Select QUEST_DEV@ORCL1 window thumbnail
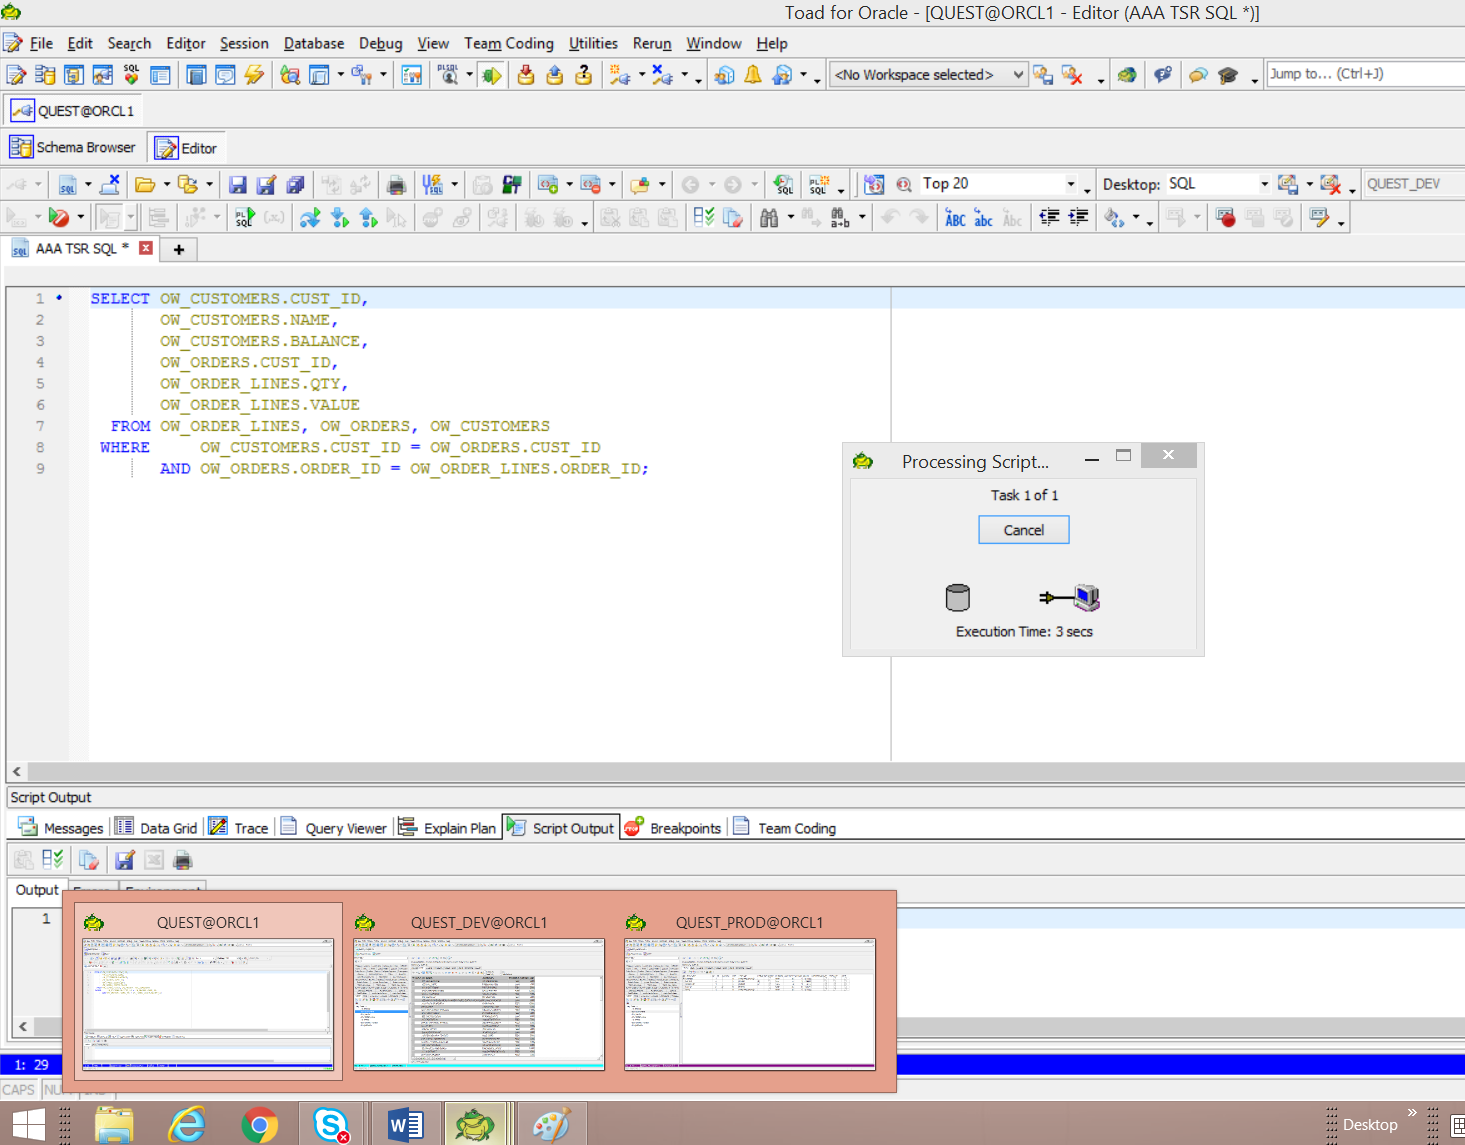 (x=479, y=993)
